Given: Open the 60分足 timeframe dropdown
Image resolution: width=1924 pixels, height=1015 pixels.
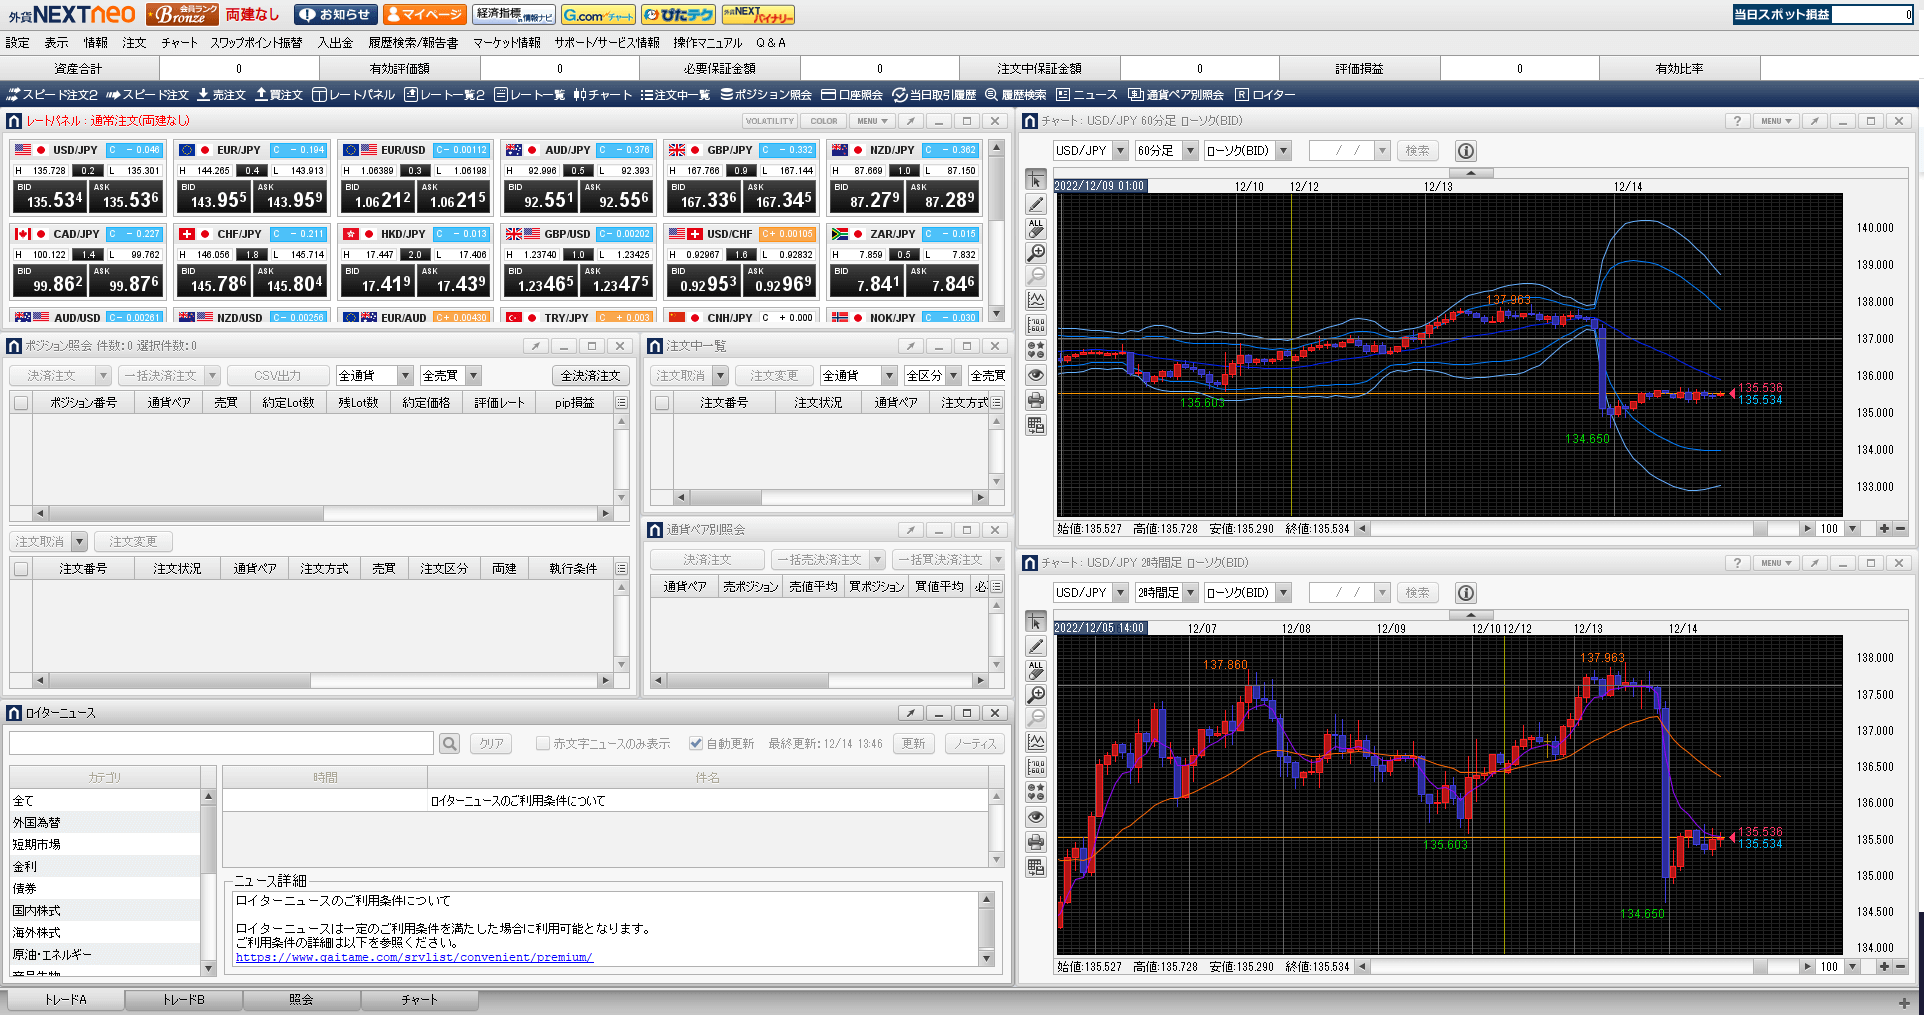Looking at the screenshot, I should (1190, 151).
